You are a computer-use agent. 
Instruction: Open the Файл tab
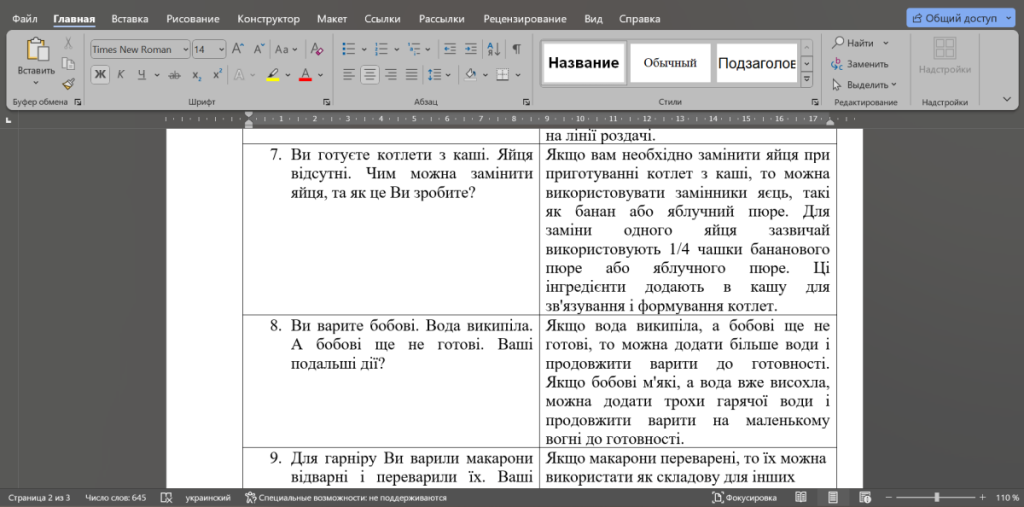(x=25, y=19)
